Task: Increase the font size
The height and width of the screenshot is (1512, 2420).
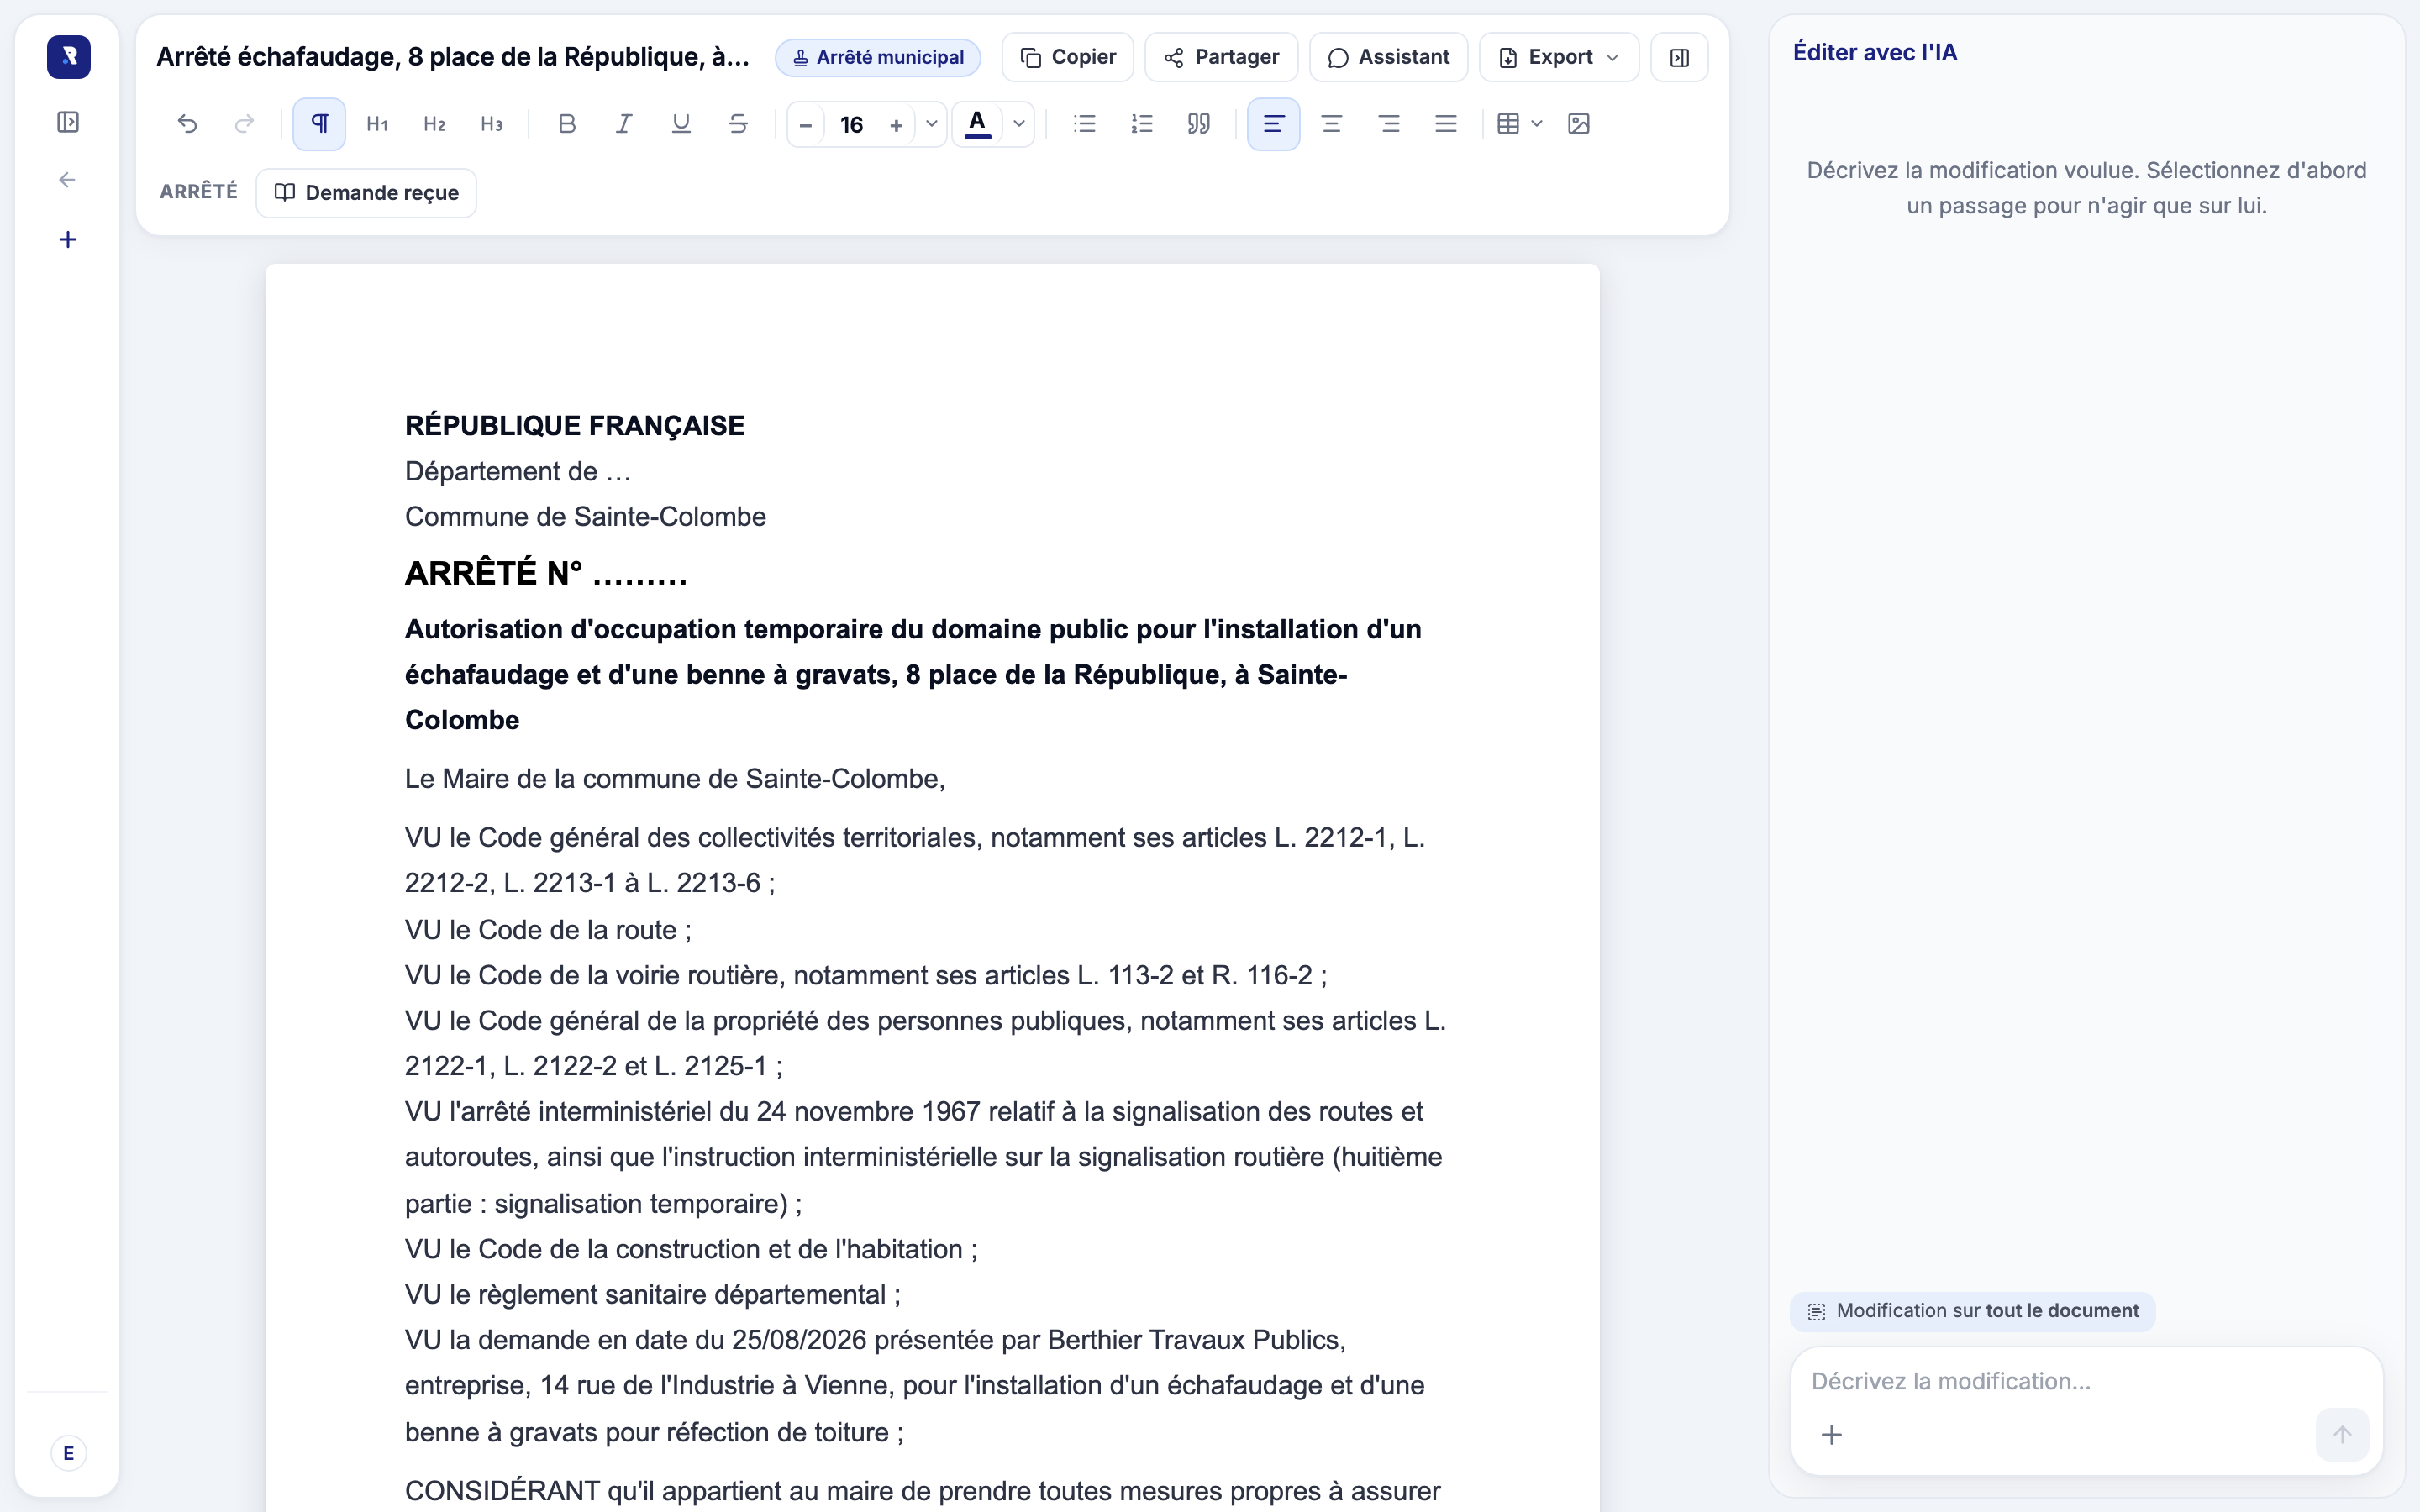Action: click(897, 125)
